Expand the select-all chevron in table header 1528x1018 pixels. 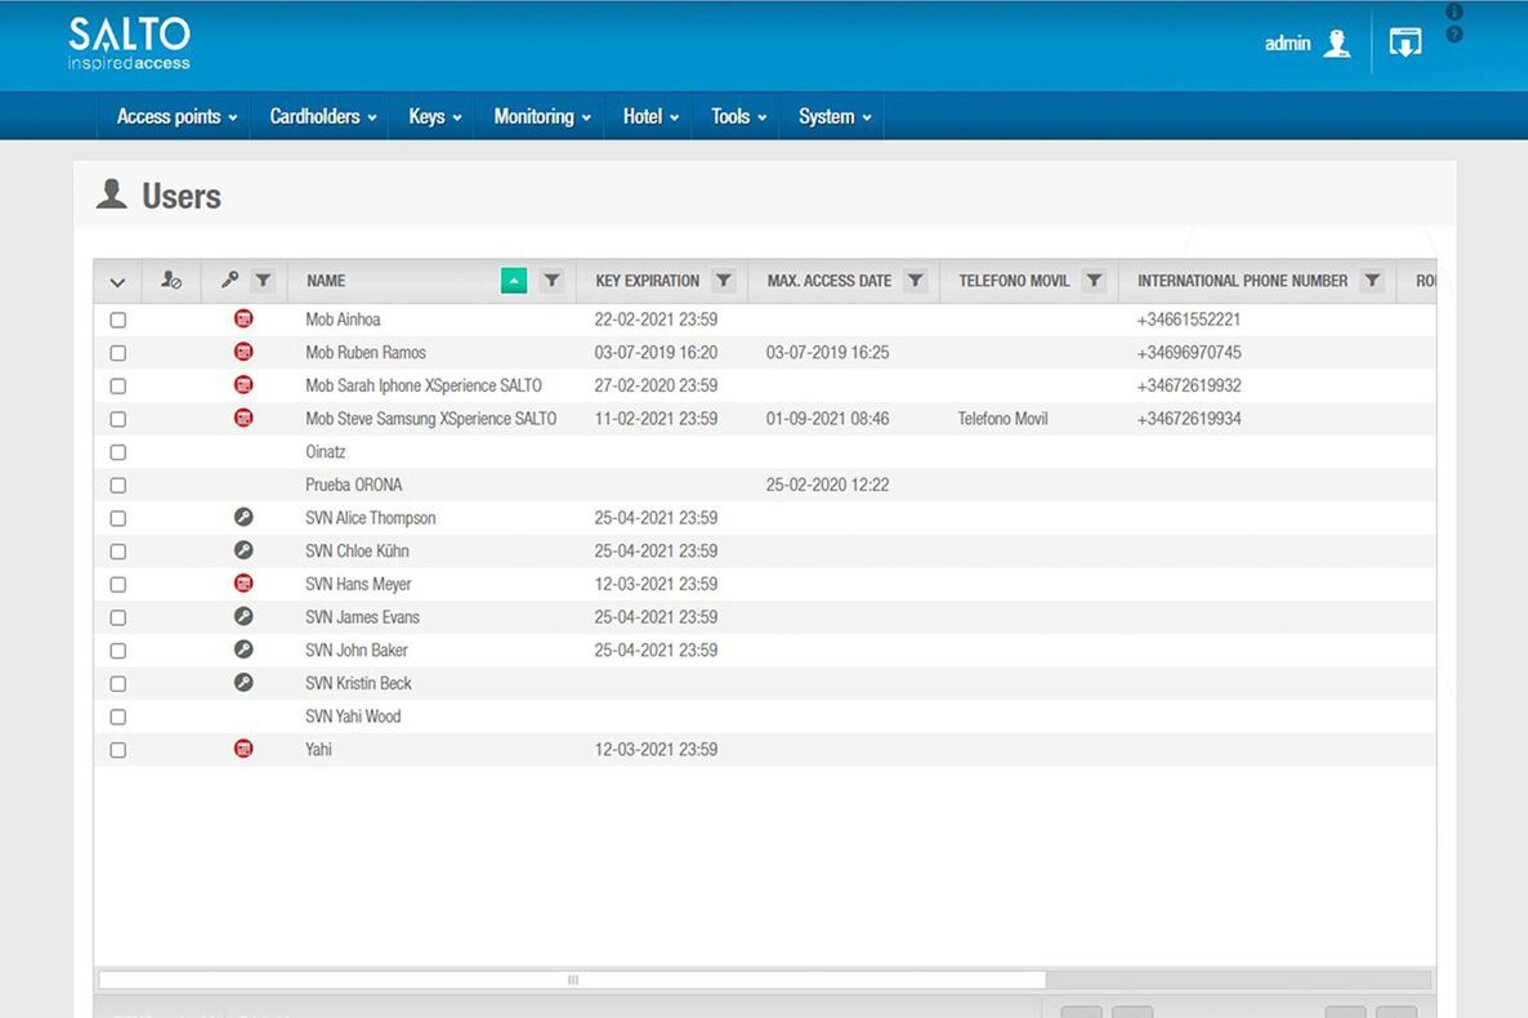(x=117, y=282)
